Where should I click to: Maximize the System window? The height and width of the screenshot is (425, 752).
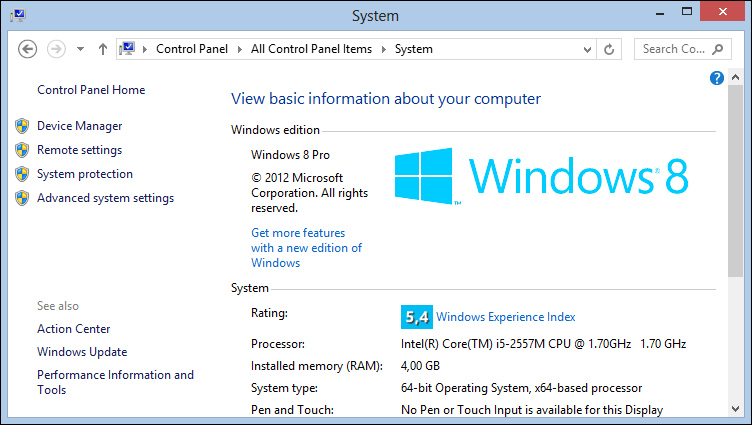point(687,12)
